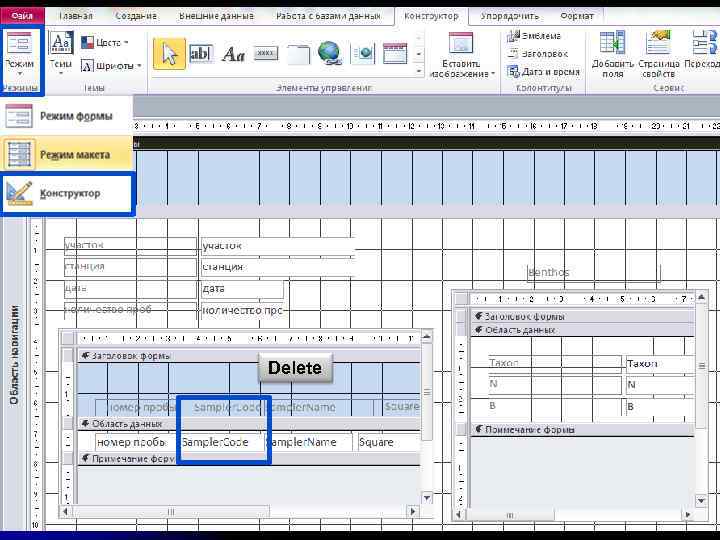Screen dimensions: 720x540
Task: Select the станция label
Action: 130,267
